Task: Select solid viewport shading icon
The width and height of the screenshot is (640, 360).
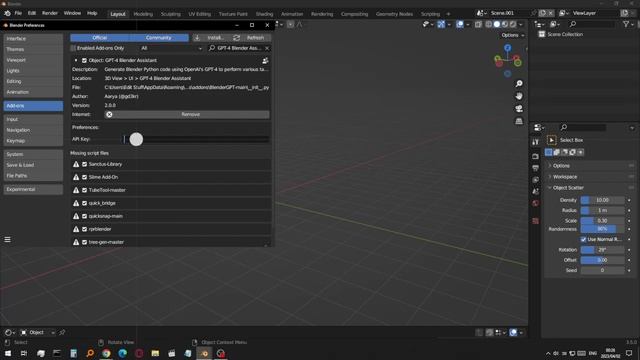Action: 497,24
